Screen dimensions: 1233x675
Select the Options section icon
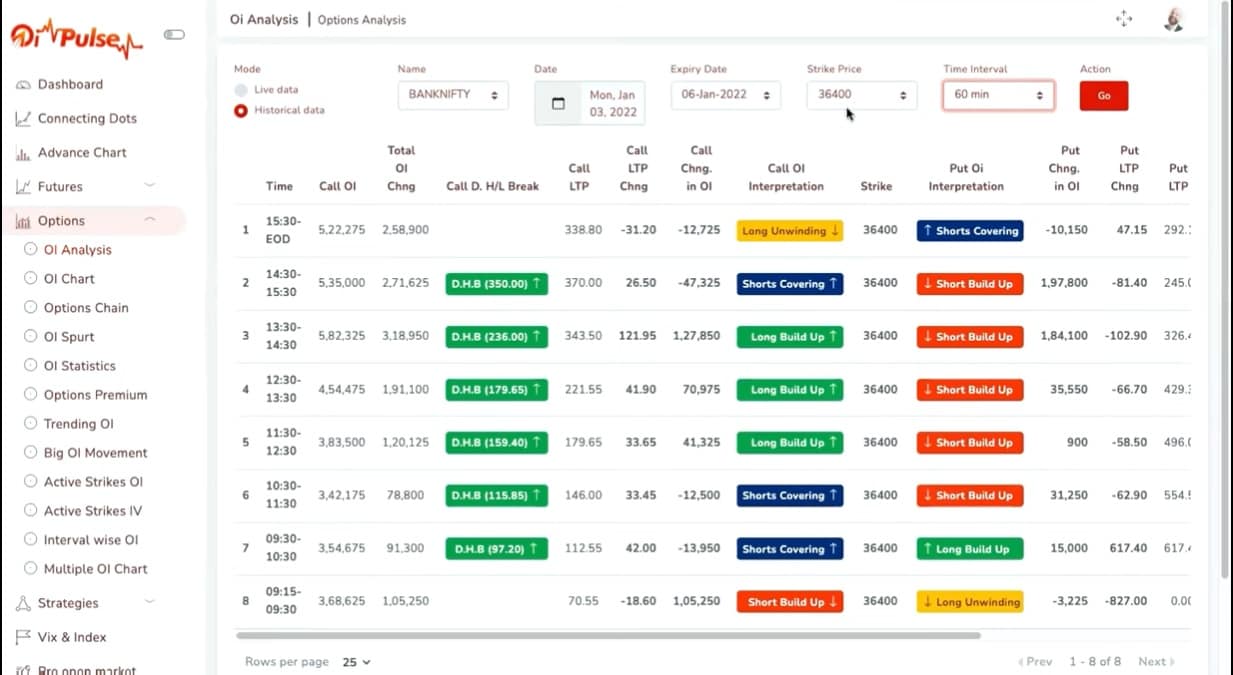click(20, 219)
